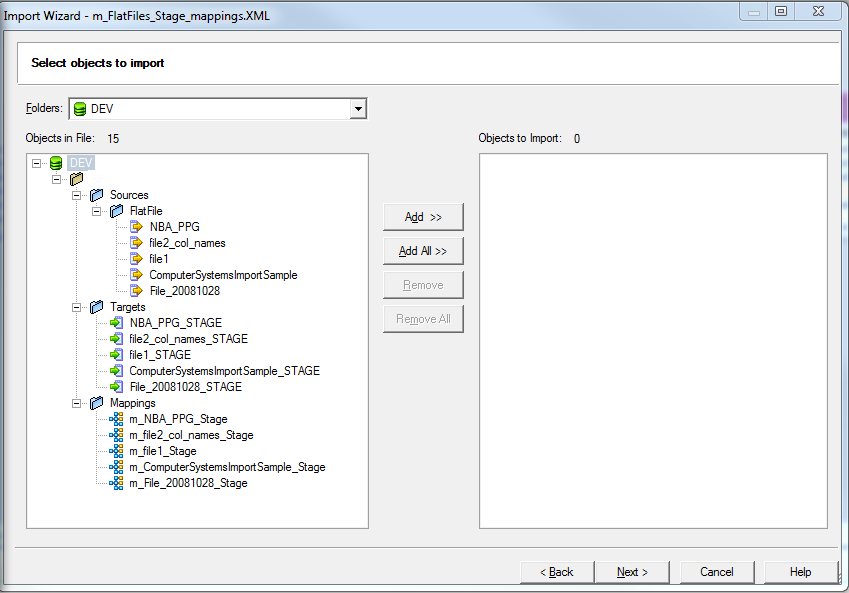The image size is (849, 593).
Task: Select the m_NBA_PPG_Stage mapping icon
Action: click(x=117, y=419)
